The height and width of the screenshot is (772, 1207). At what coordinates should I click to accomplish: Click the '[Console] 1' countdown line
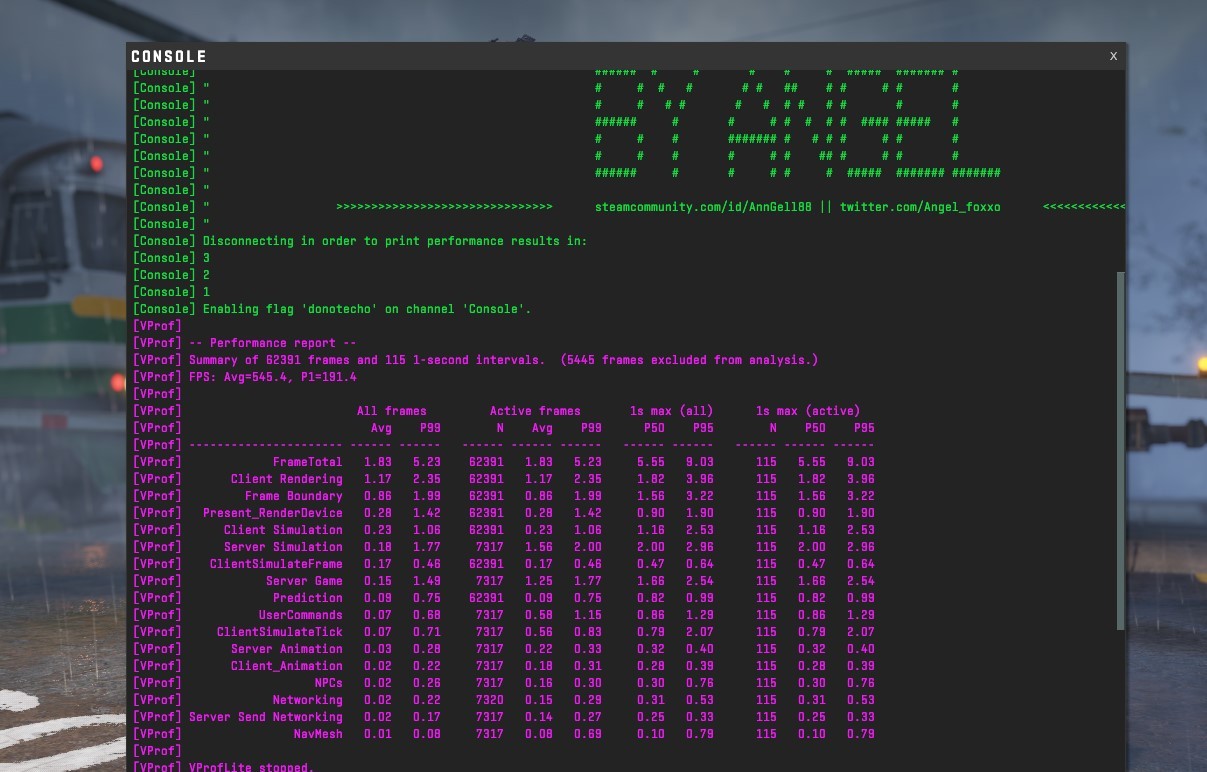tap(171, 292)
